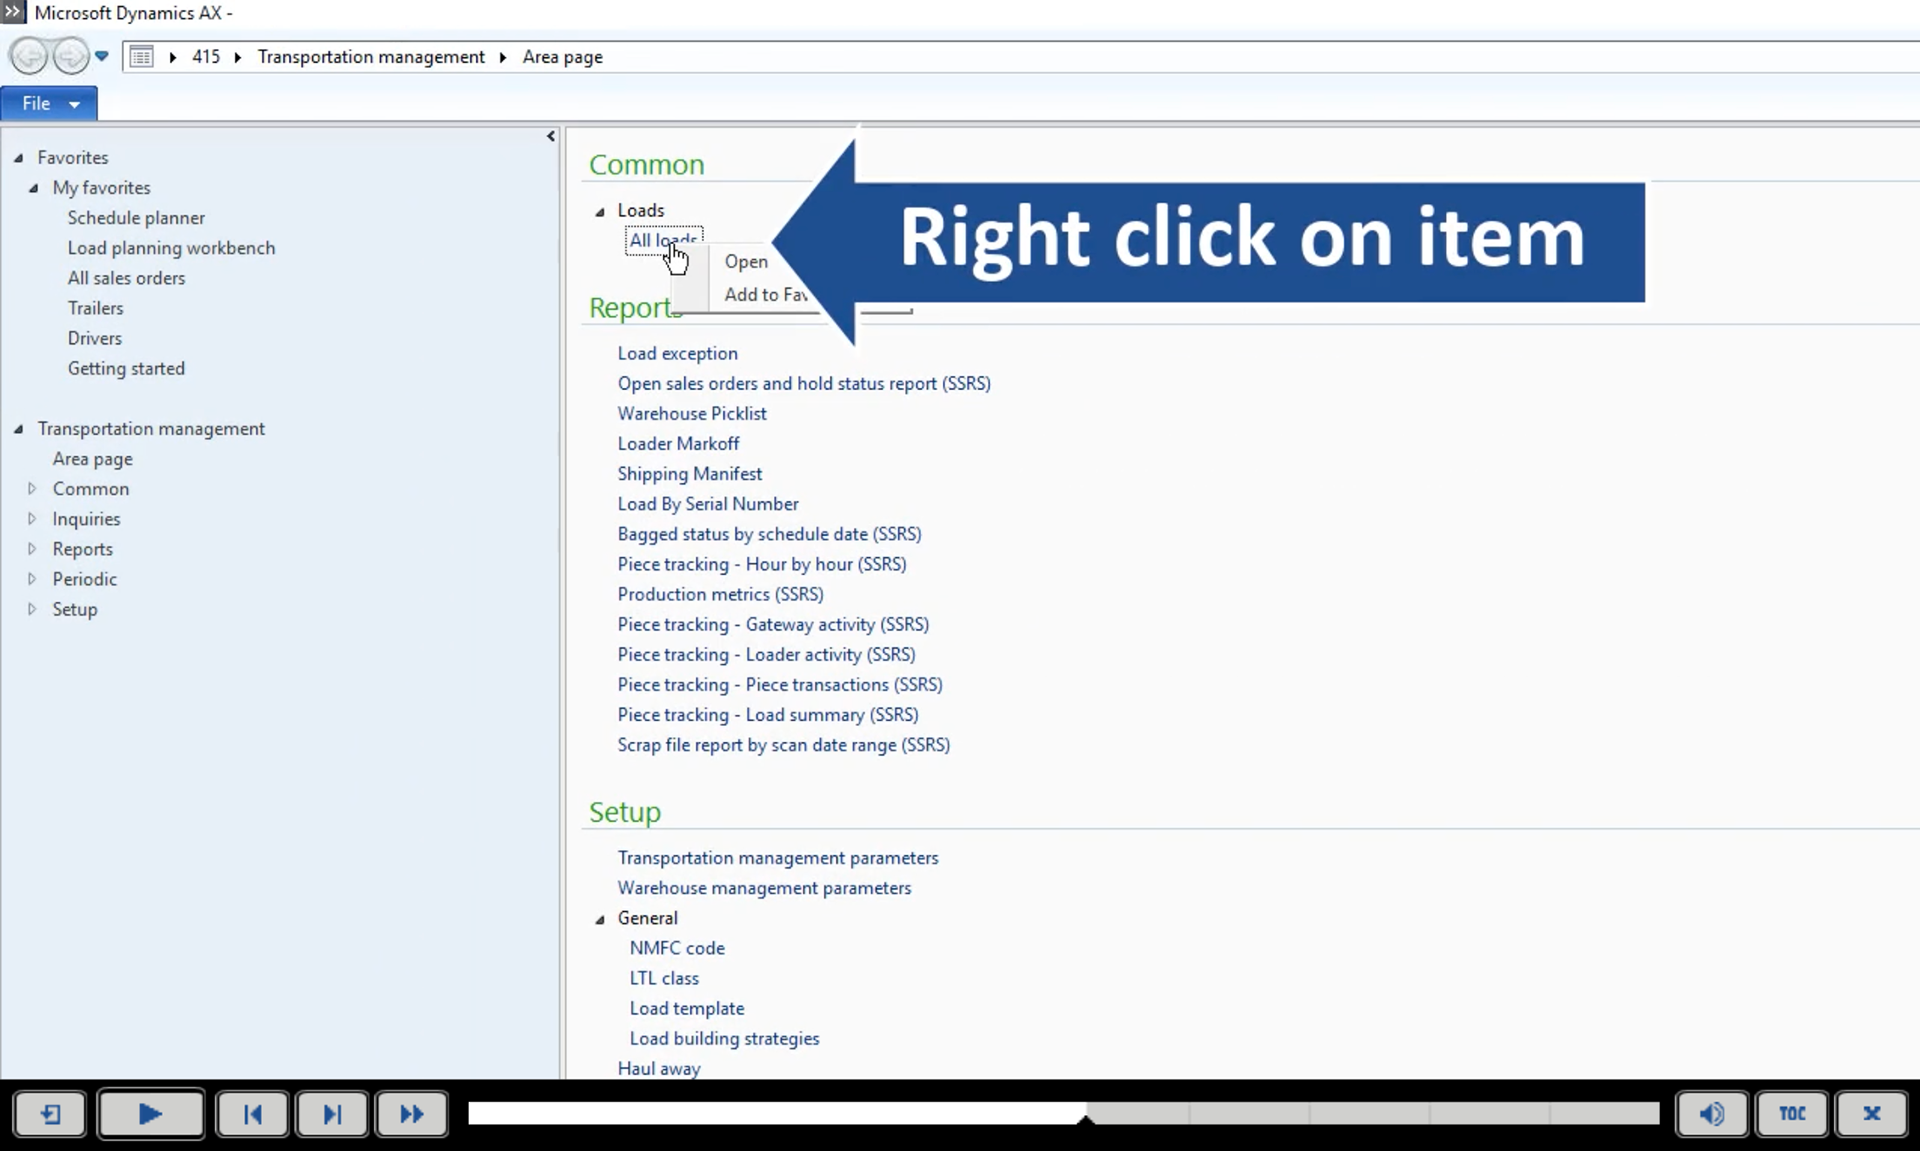
Task: Open Piece tracking - Hour by hour report
Action: [762, 564]
